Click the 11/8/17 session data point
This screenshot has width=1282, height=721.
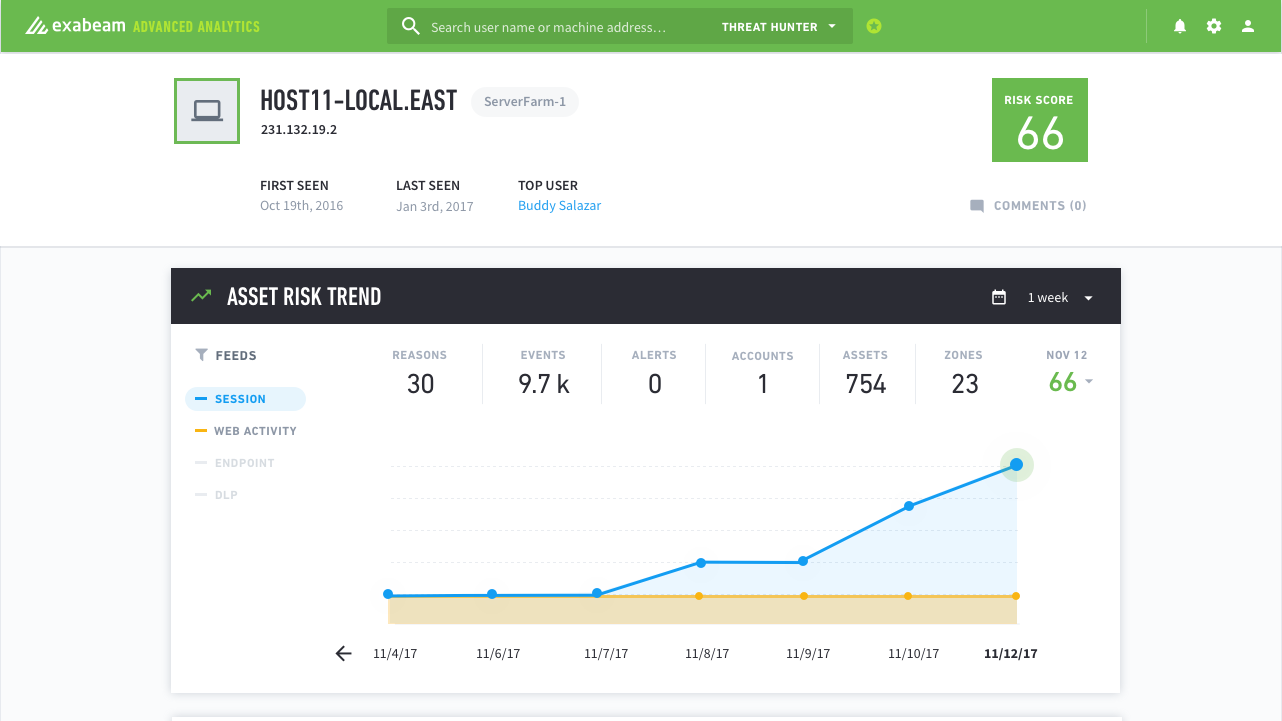(x=701, y=563)
